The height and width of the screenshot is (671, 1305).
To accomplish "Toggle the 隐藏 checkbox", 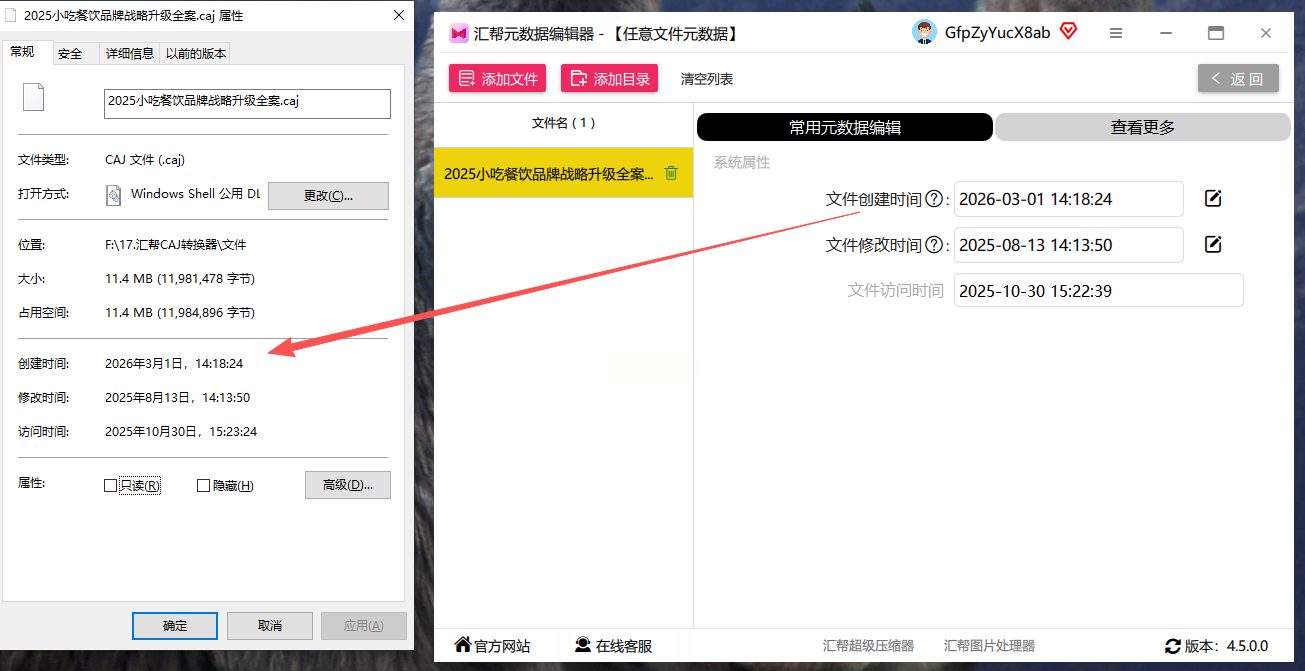I will tap(203, 486).
